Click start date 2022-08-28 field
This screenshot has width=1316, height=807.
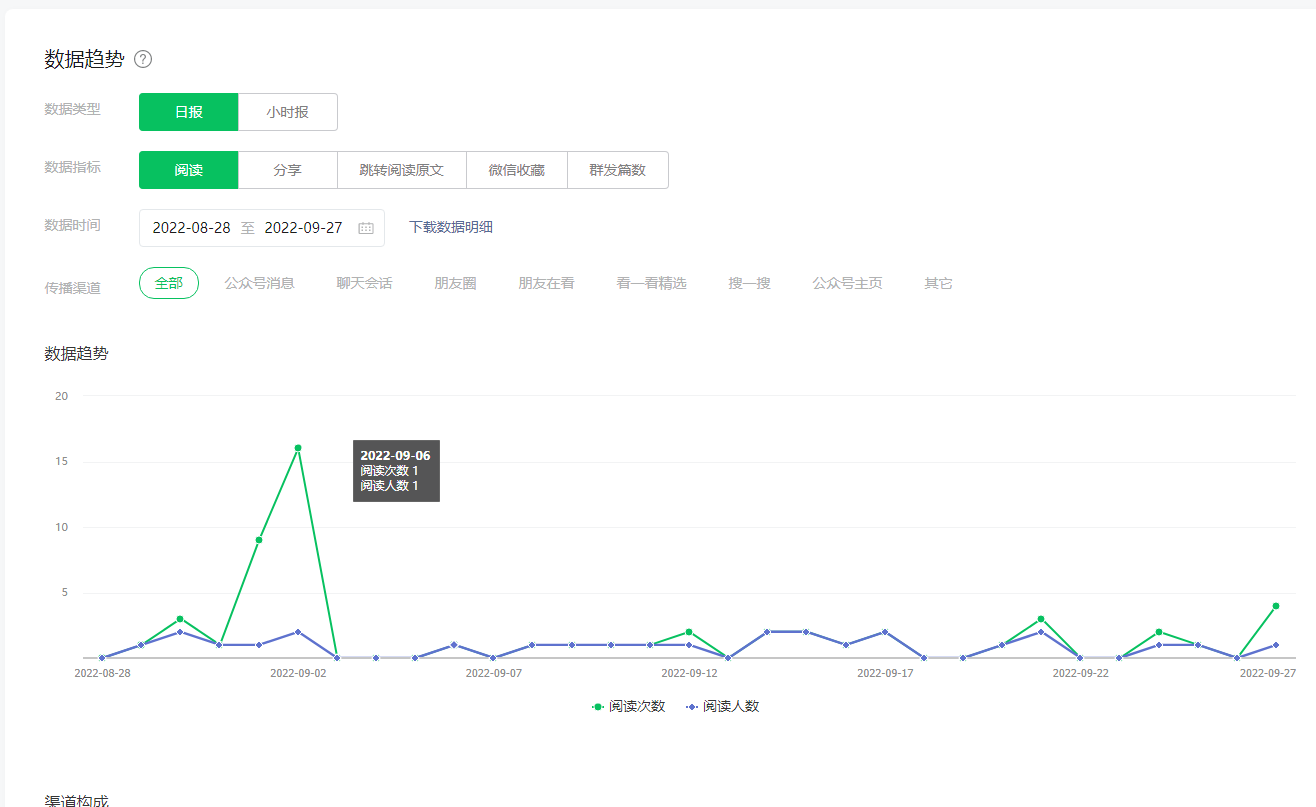[191, 228]
